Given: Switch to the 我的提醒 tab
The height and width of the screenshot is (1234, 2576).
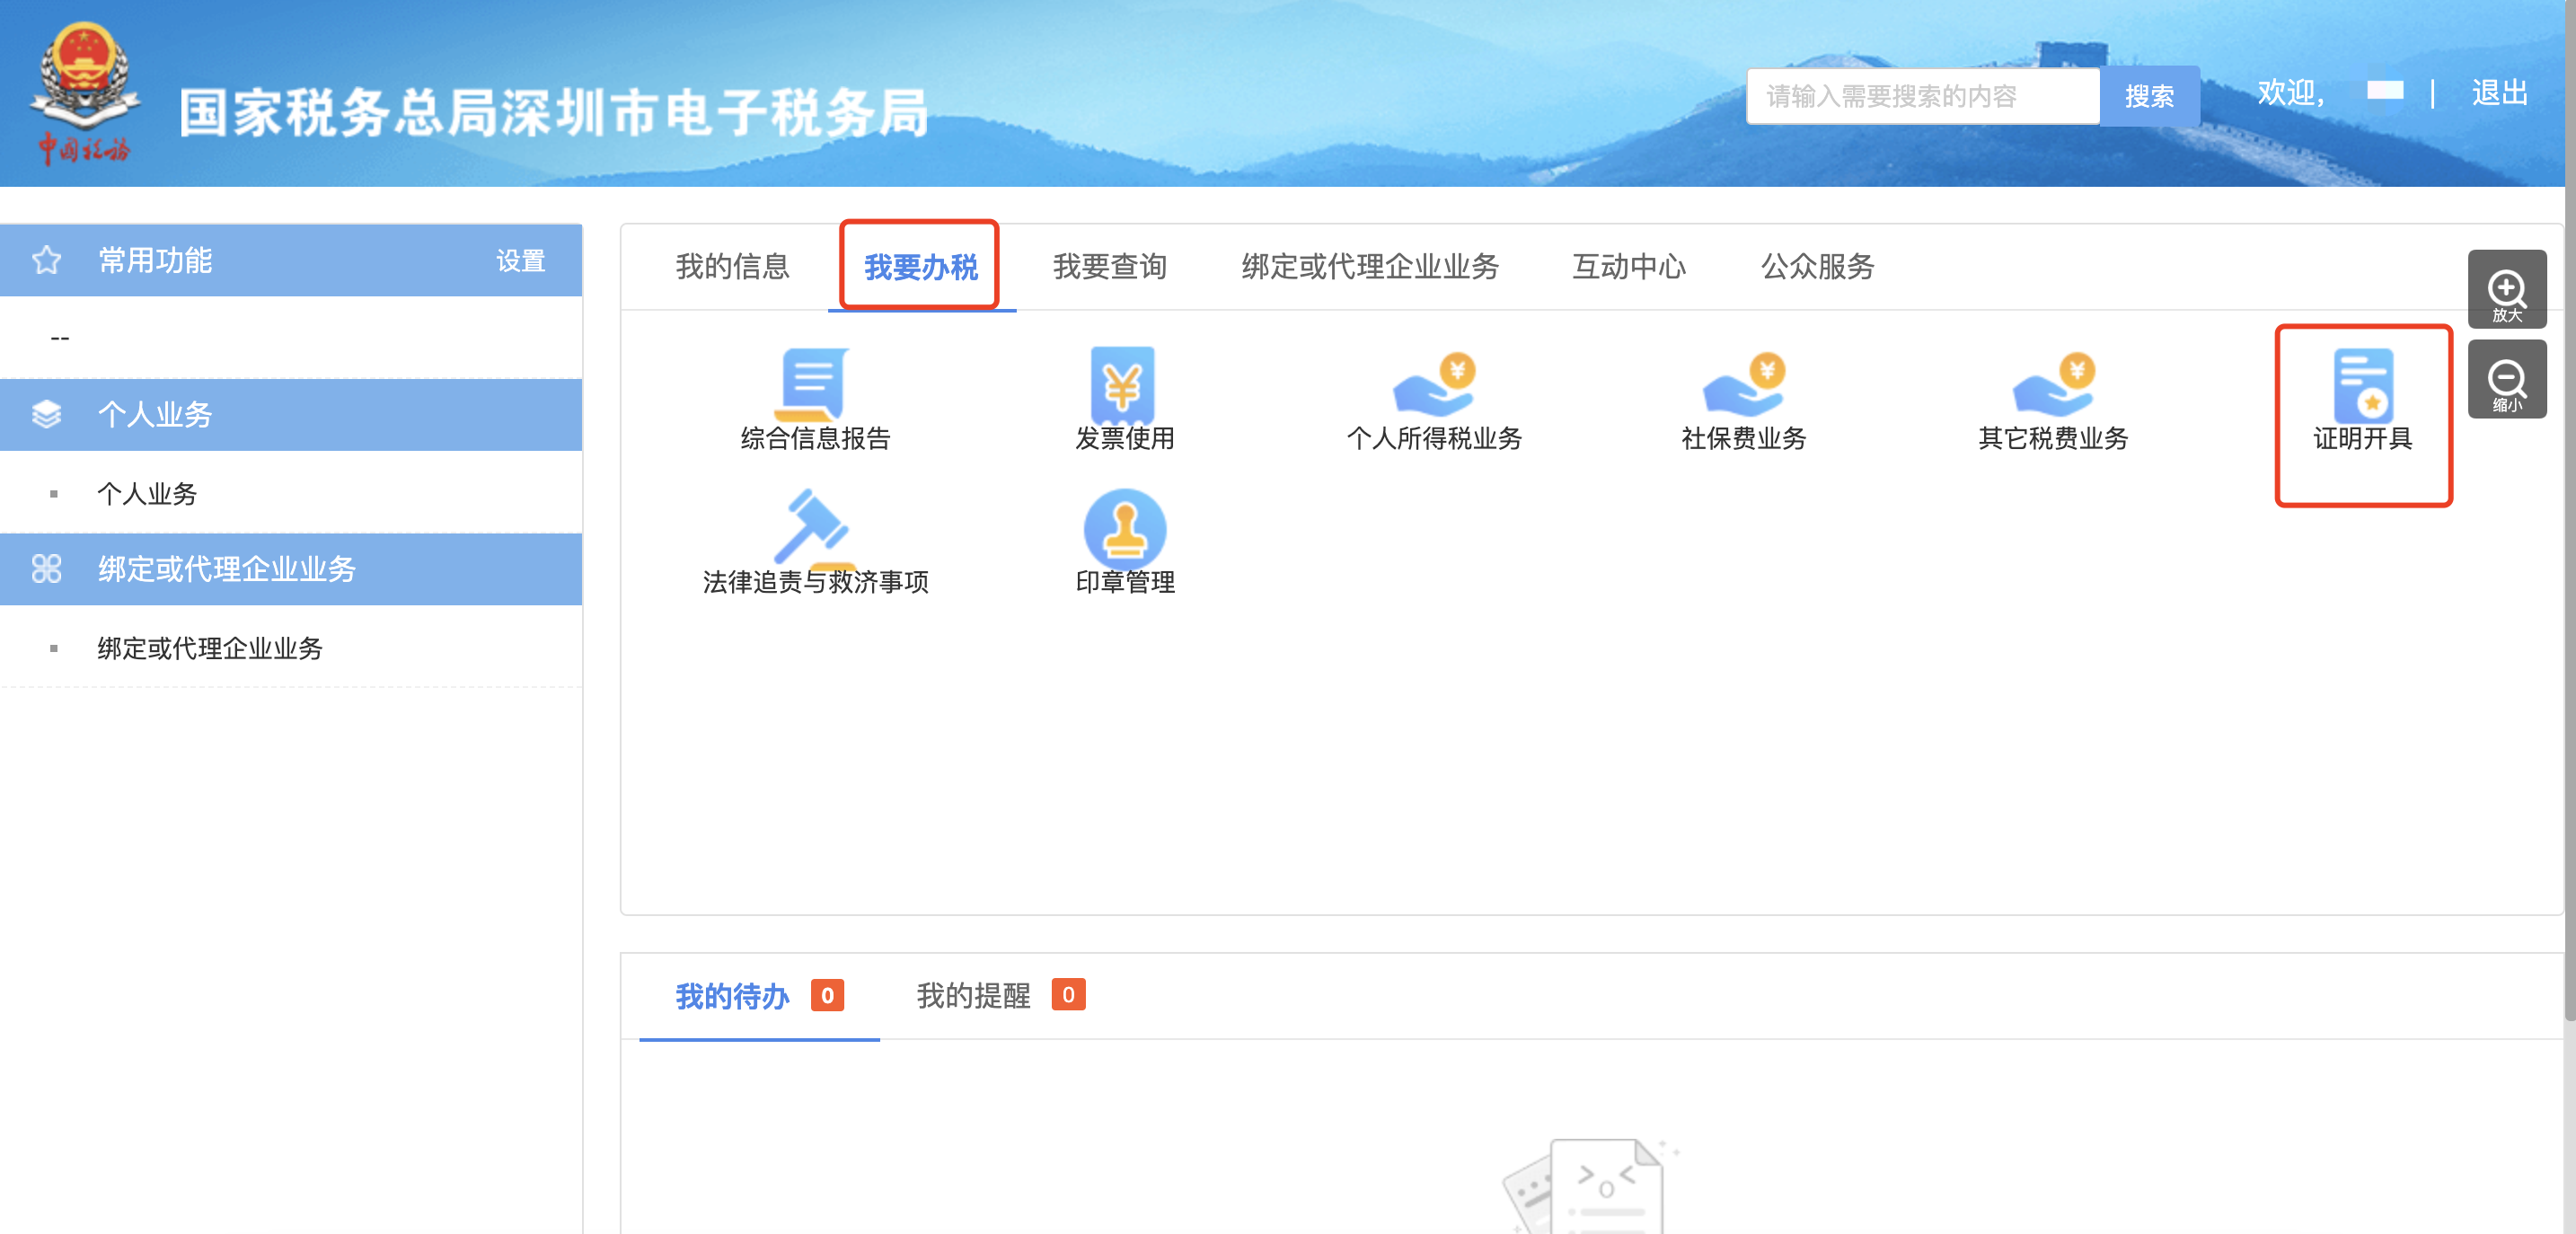Looking at the screenshot, I should pos(973,996).
